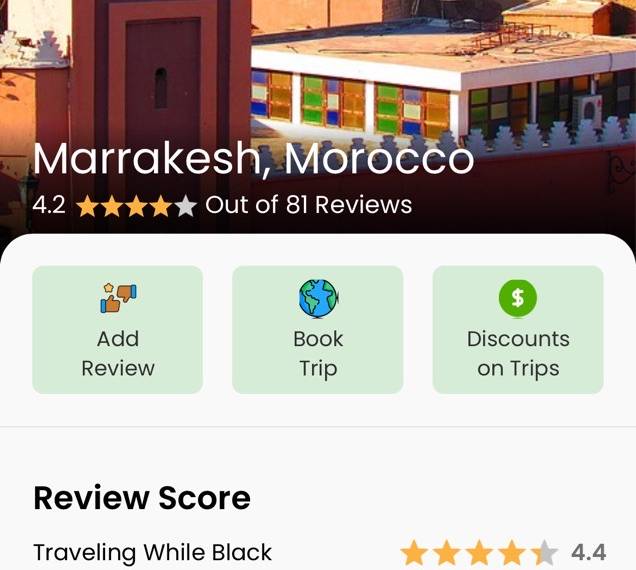Tap the globe icon for Book Trip
The image size is (636, 570).
coord(318,298)
